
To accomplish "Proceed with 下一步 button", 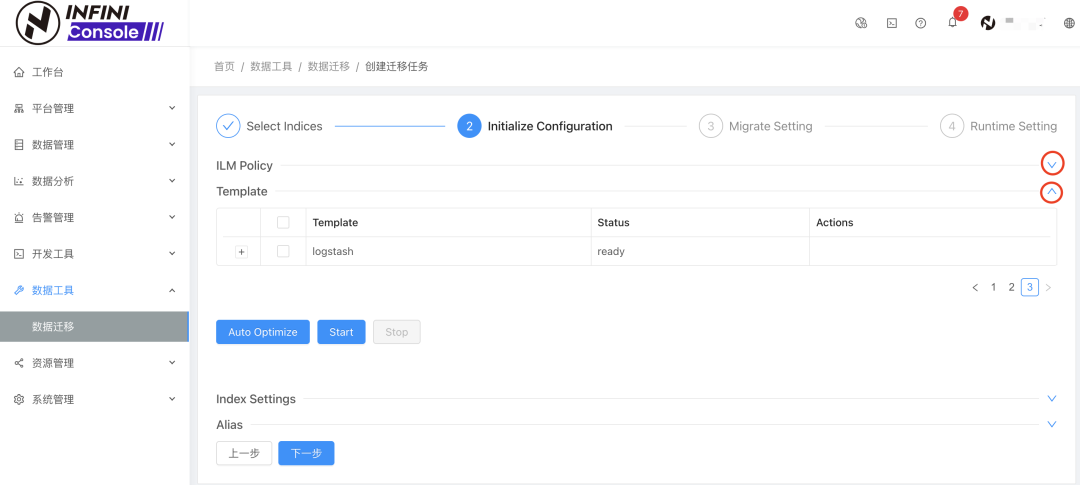I will 307,453.
